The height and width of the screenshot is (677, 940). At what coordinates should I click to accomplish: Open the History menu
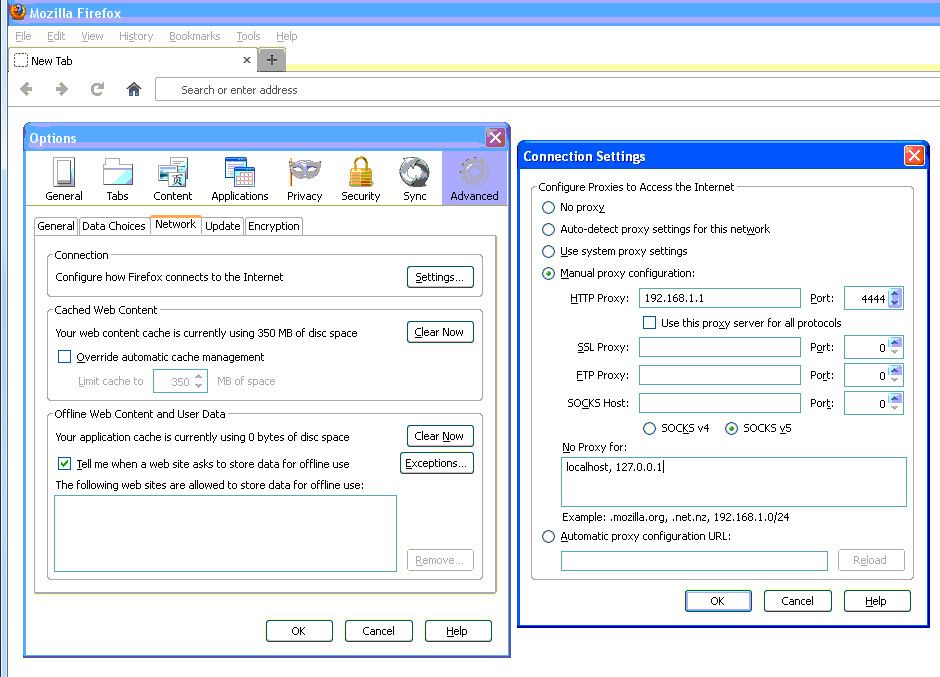coord(136,36)
